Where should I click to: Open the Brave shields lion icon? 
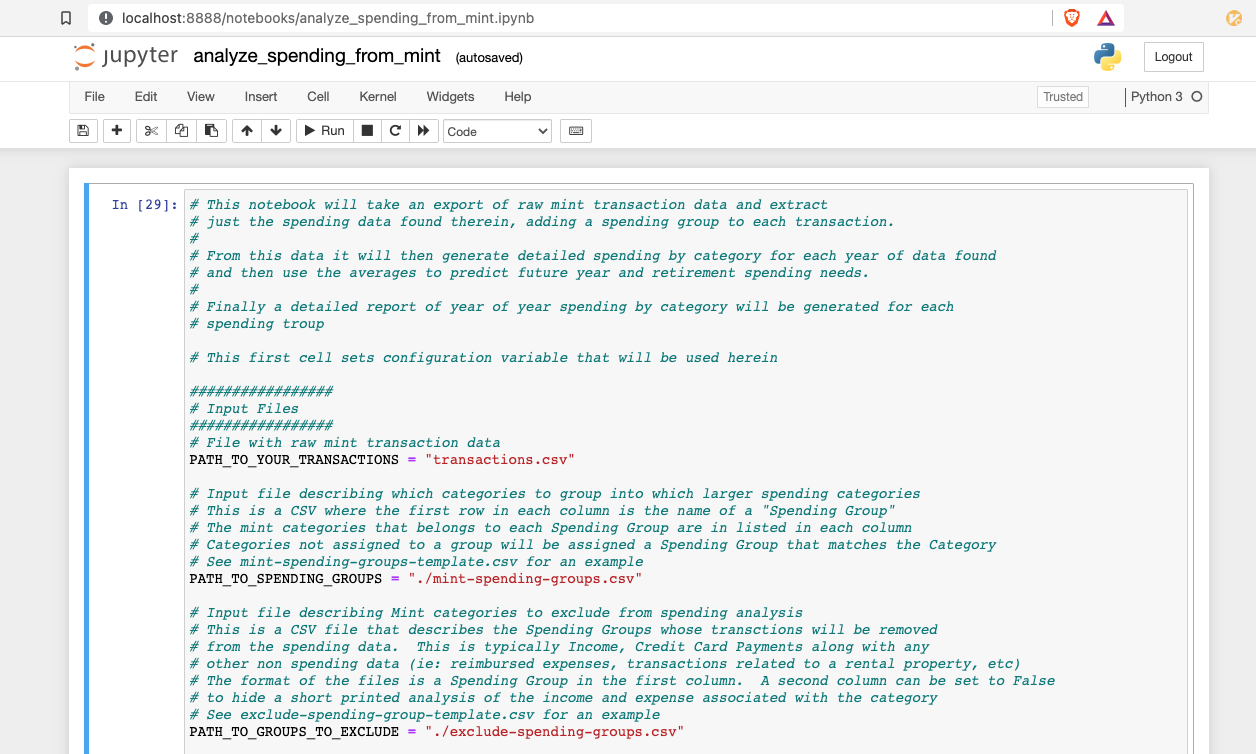coord(1072,18)
